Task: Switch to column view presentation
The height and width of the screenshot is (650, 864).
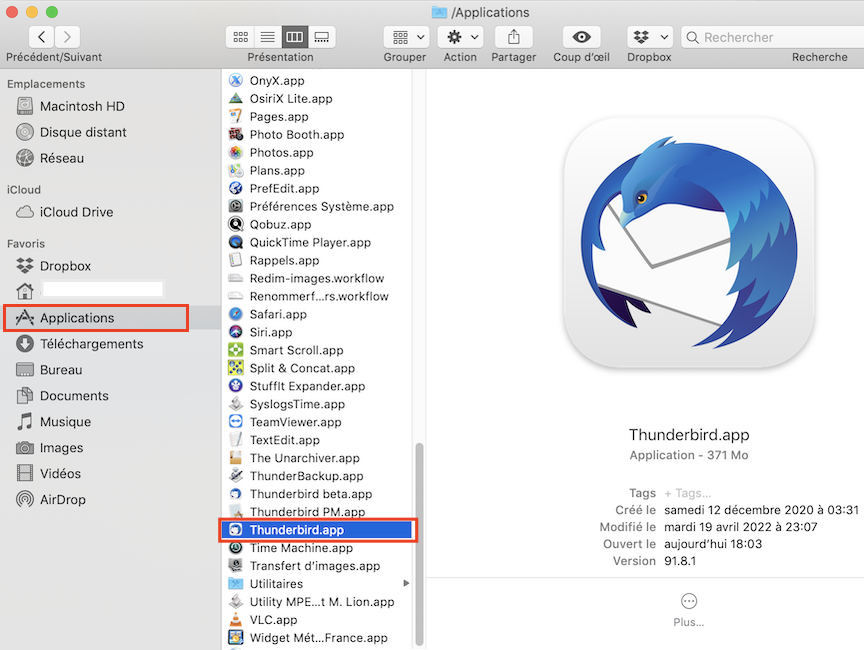Action: tap(295, 37)
